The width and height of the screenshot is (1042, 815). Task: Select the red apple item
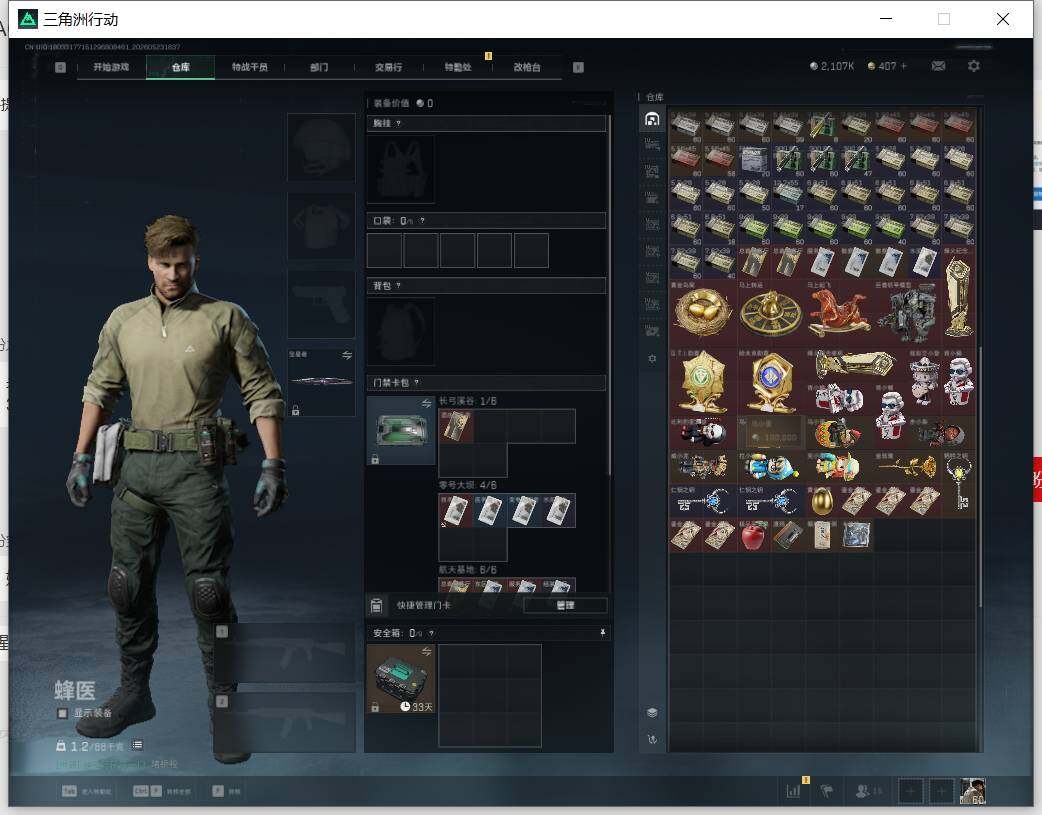754,535
